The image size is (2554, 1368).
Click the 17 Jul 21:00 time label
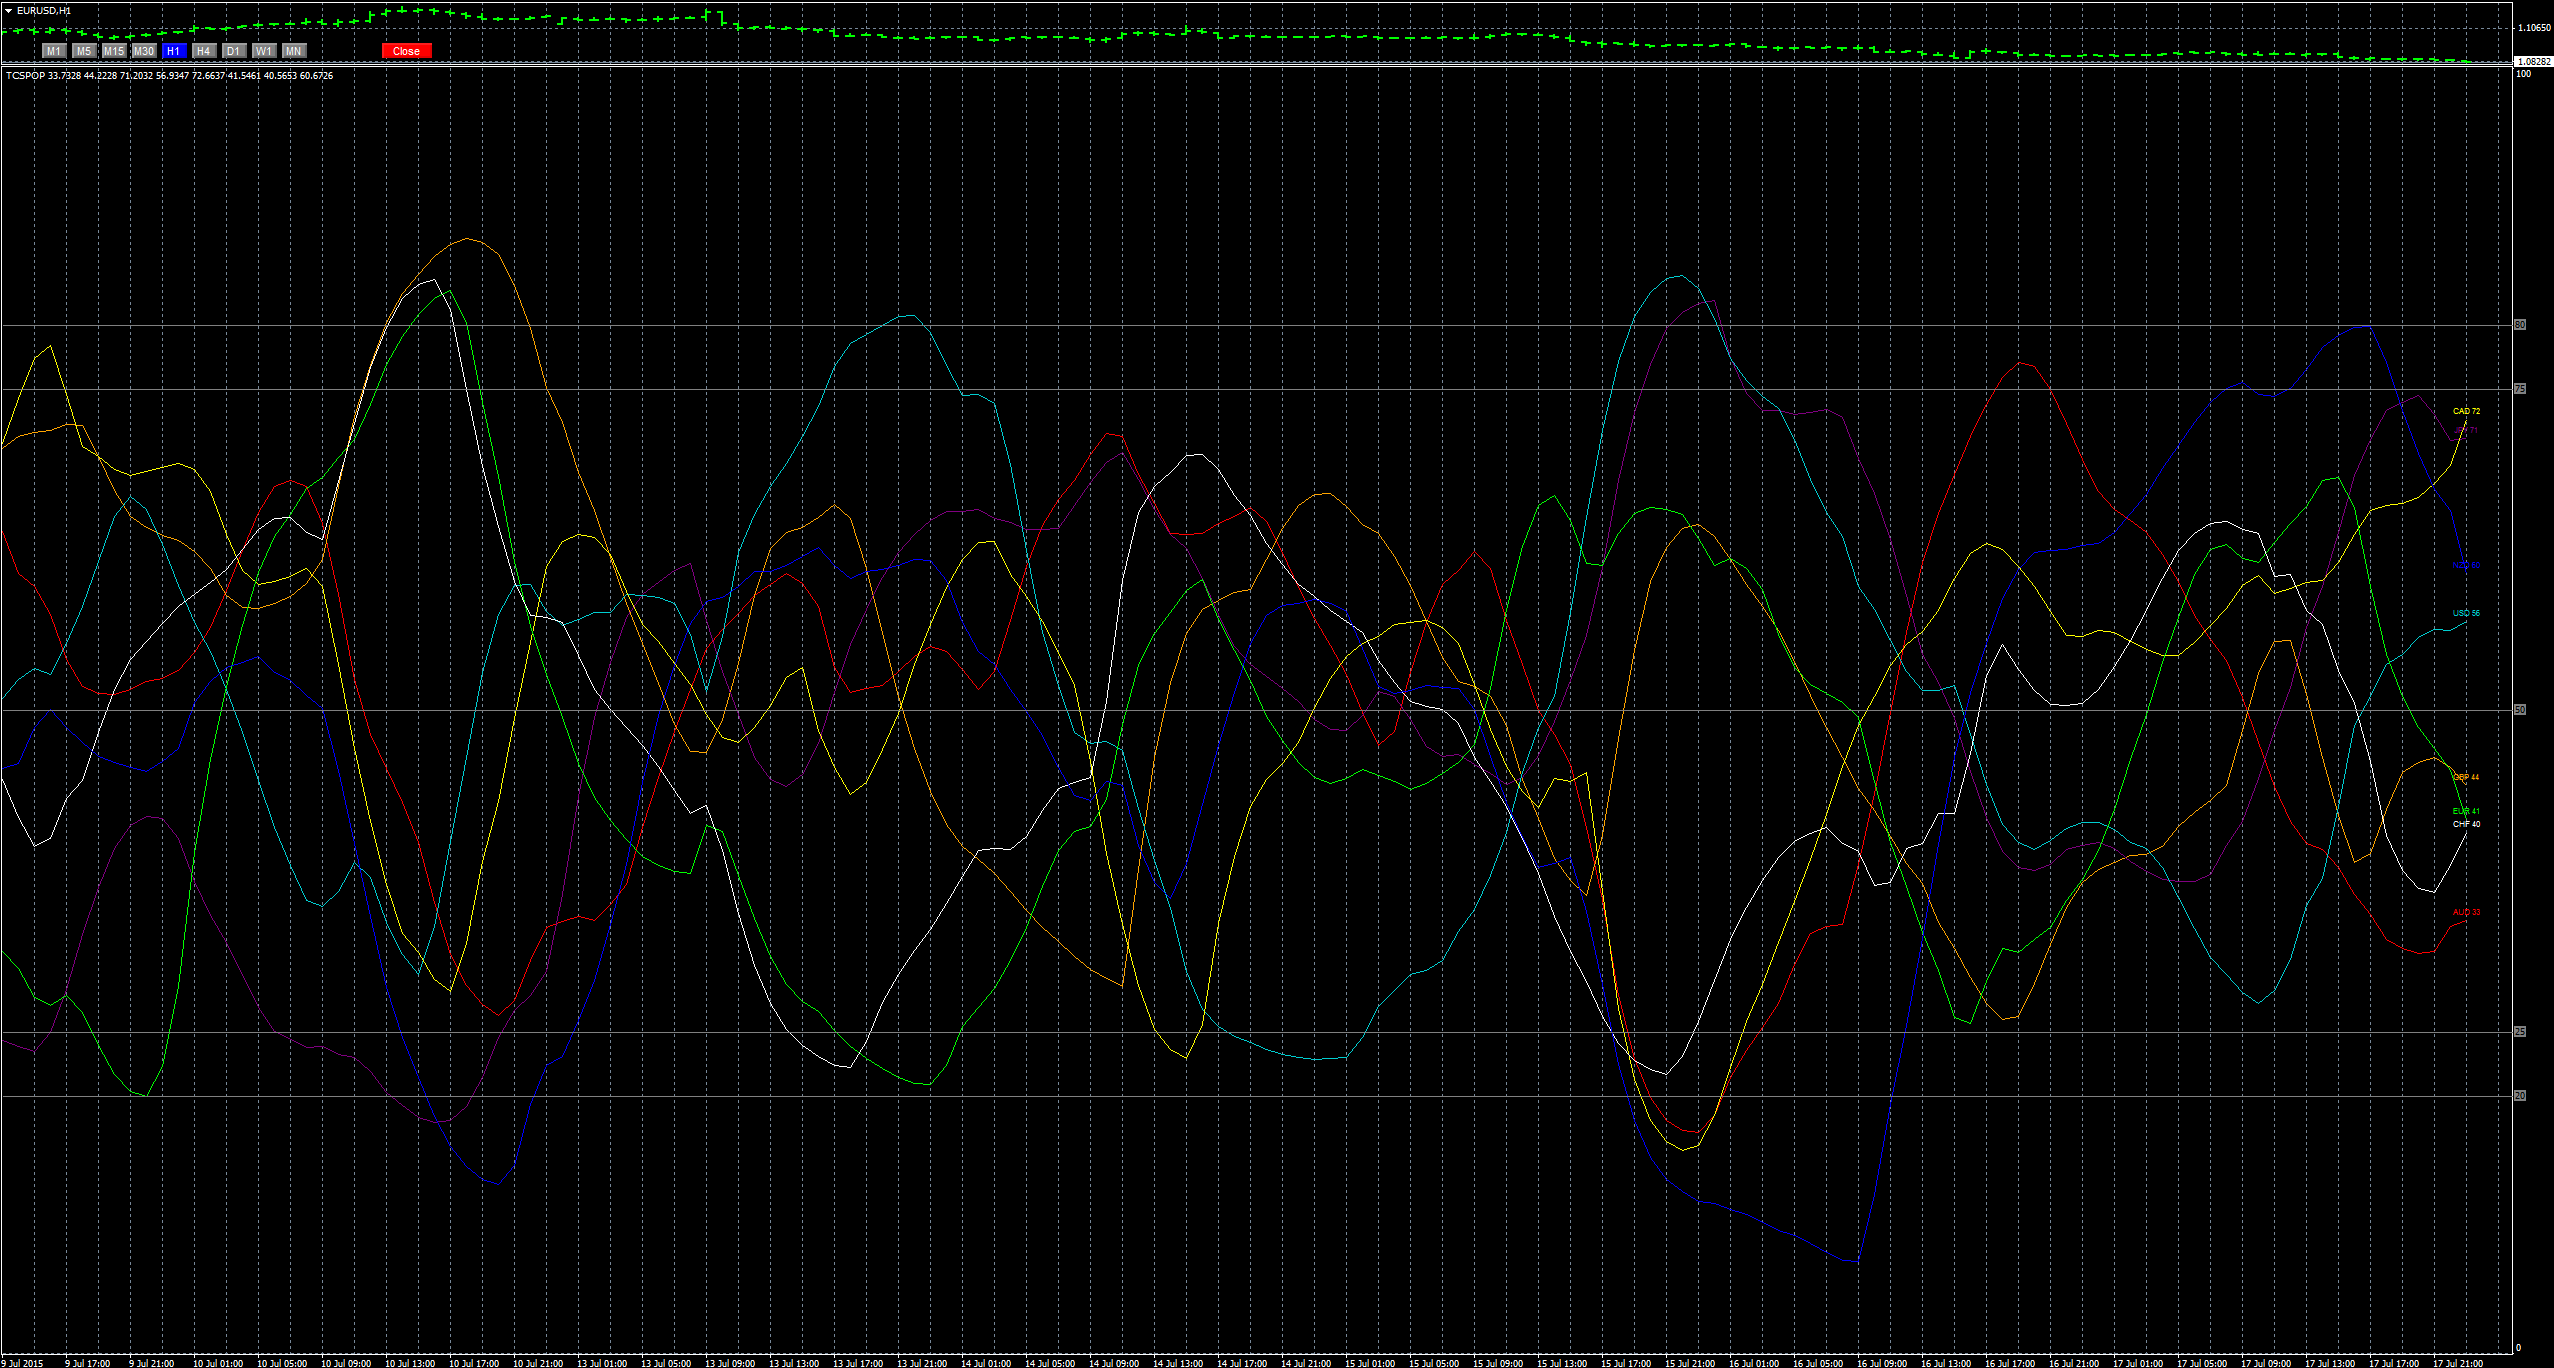click(2458, 1362)
